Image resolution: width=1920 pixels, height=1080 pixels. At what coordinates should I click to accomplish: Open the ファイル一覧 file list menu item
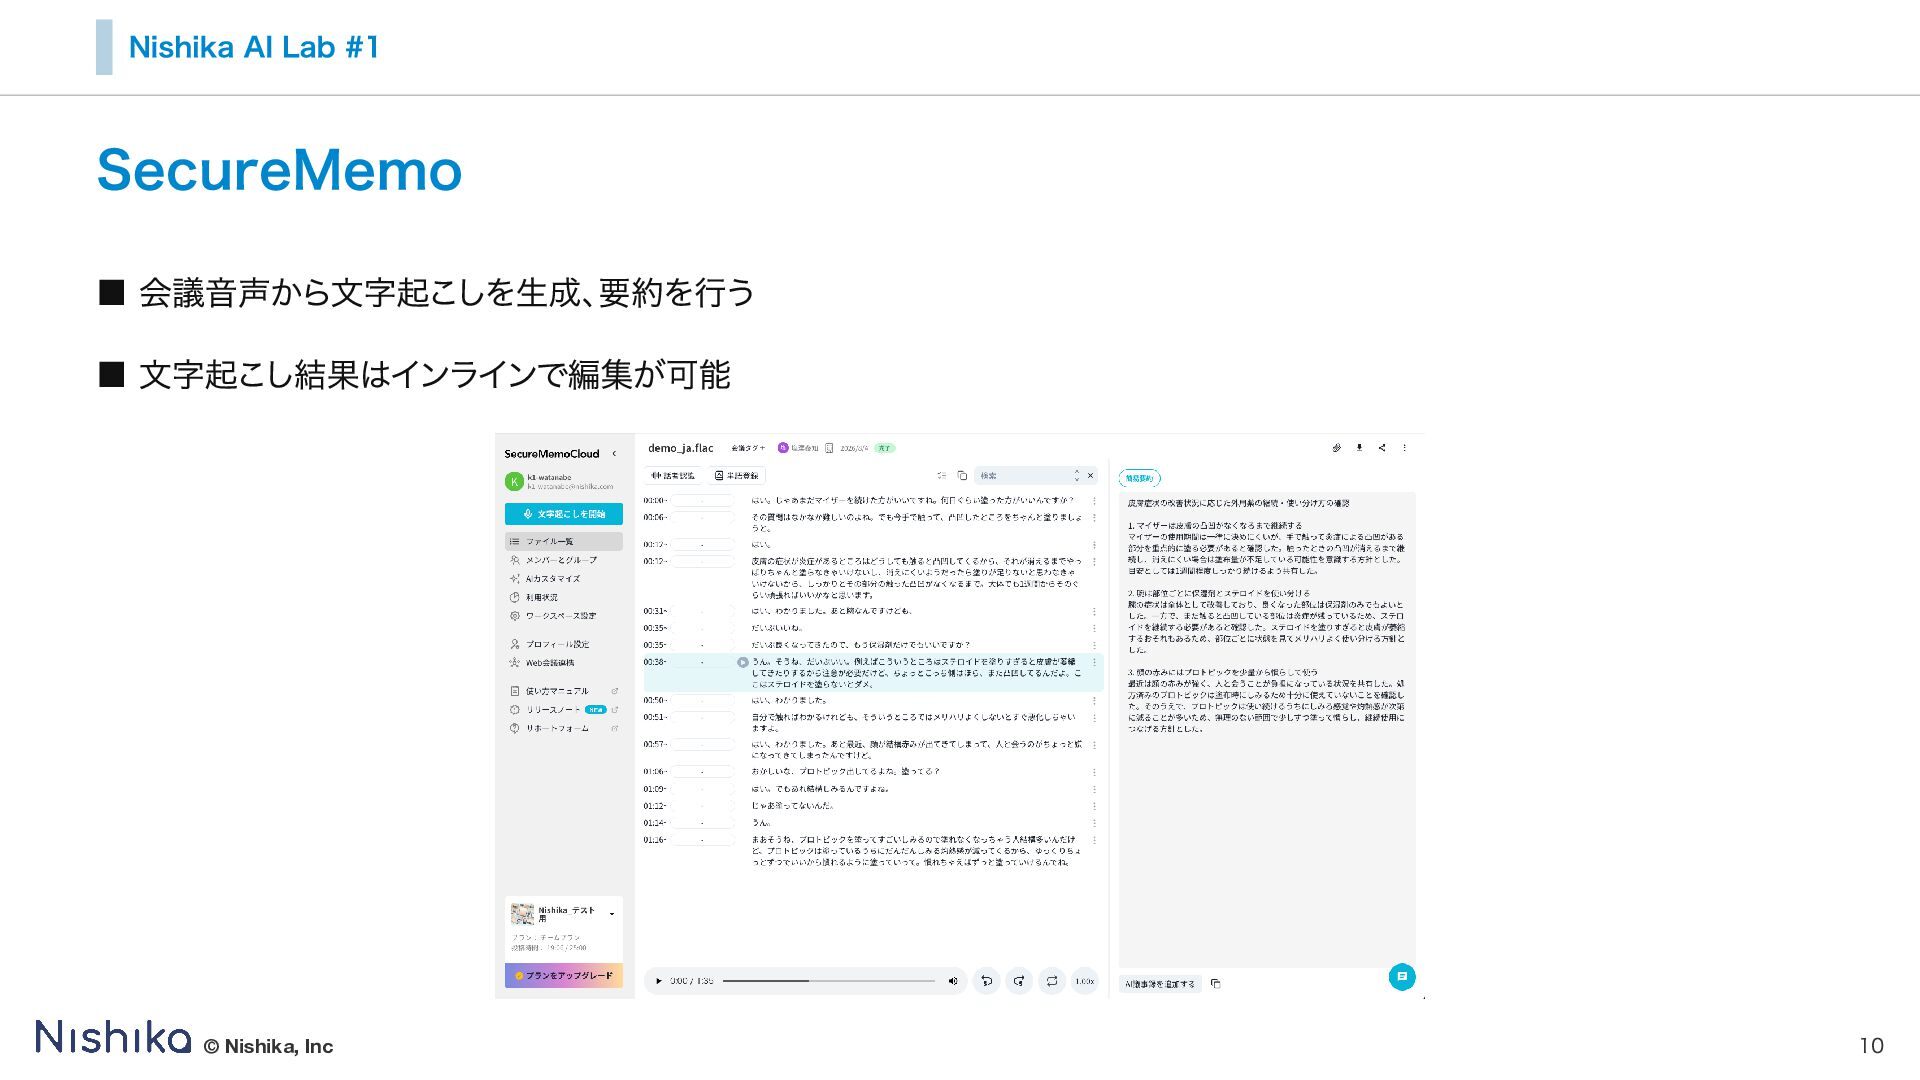pyautogui.click(x=564, y=541)
